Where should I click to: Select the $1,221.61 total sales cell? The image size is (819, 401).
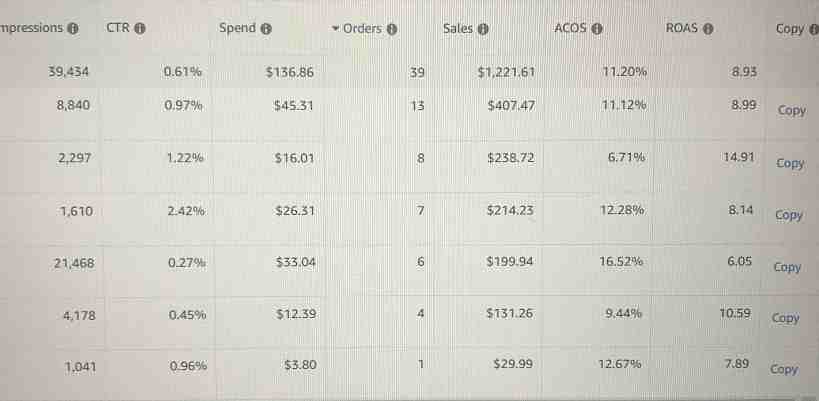coord(506,72)
